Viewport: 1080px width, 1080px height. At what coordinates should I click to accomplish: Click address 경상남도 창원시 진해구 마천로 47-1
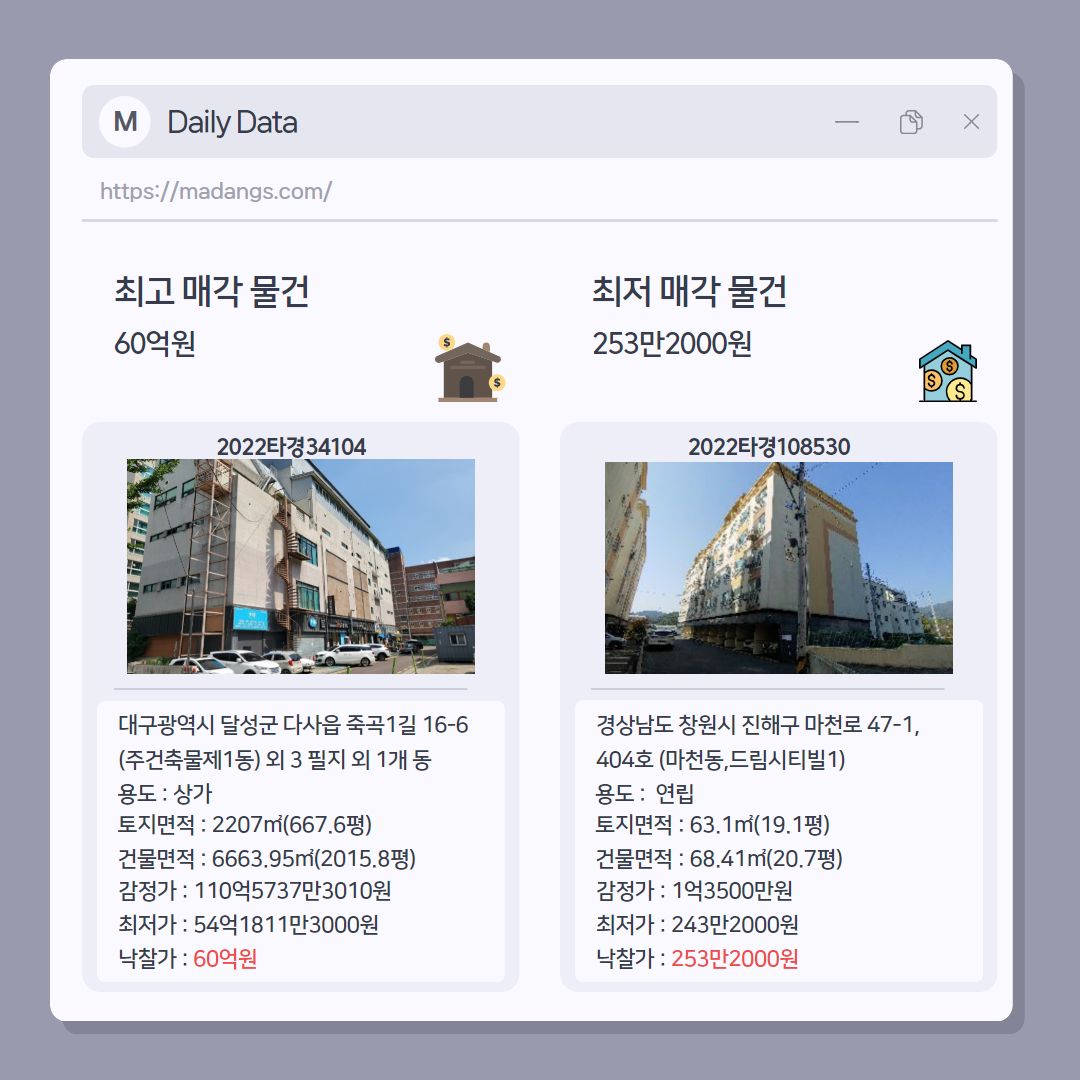click(x=758, y=725)
